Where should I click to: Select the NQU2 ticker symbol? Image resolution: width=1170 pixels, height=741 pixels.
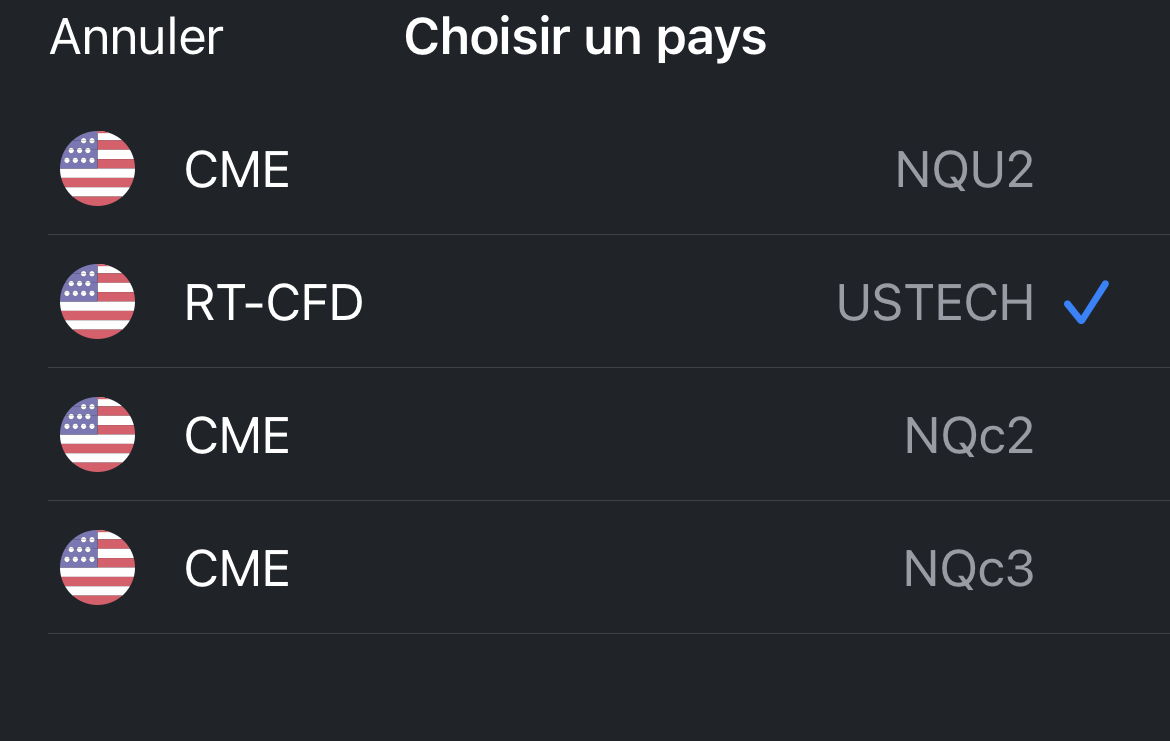pos(964,170)
